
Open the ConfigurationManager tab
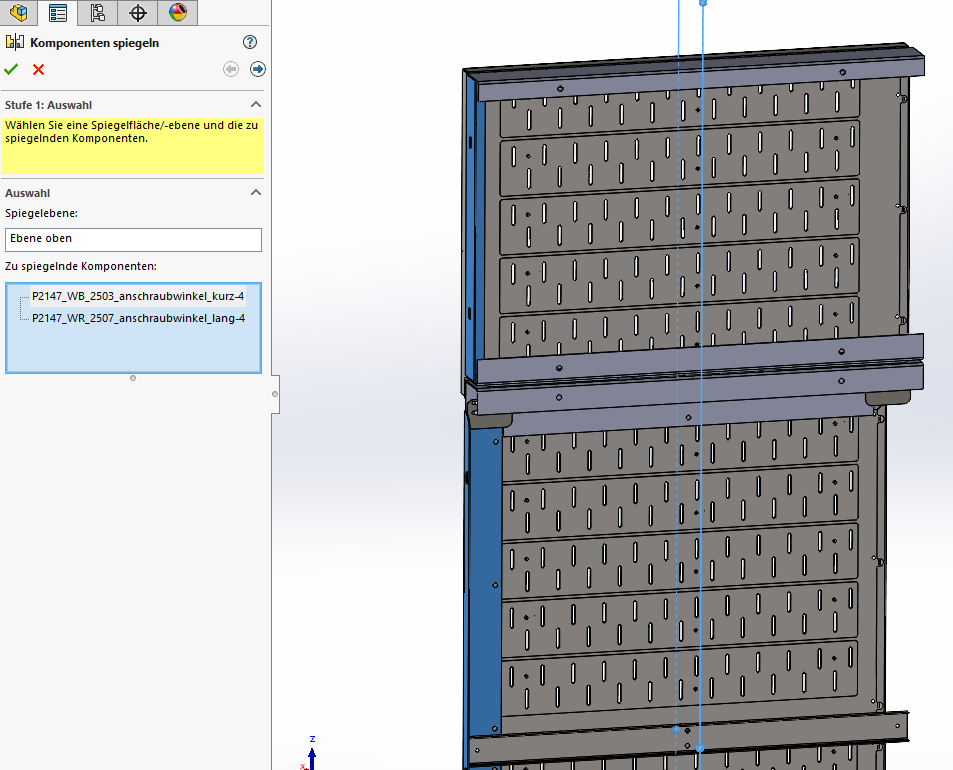click(x=98, y=13)
